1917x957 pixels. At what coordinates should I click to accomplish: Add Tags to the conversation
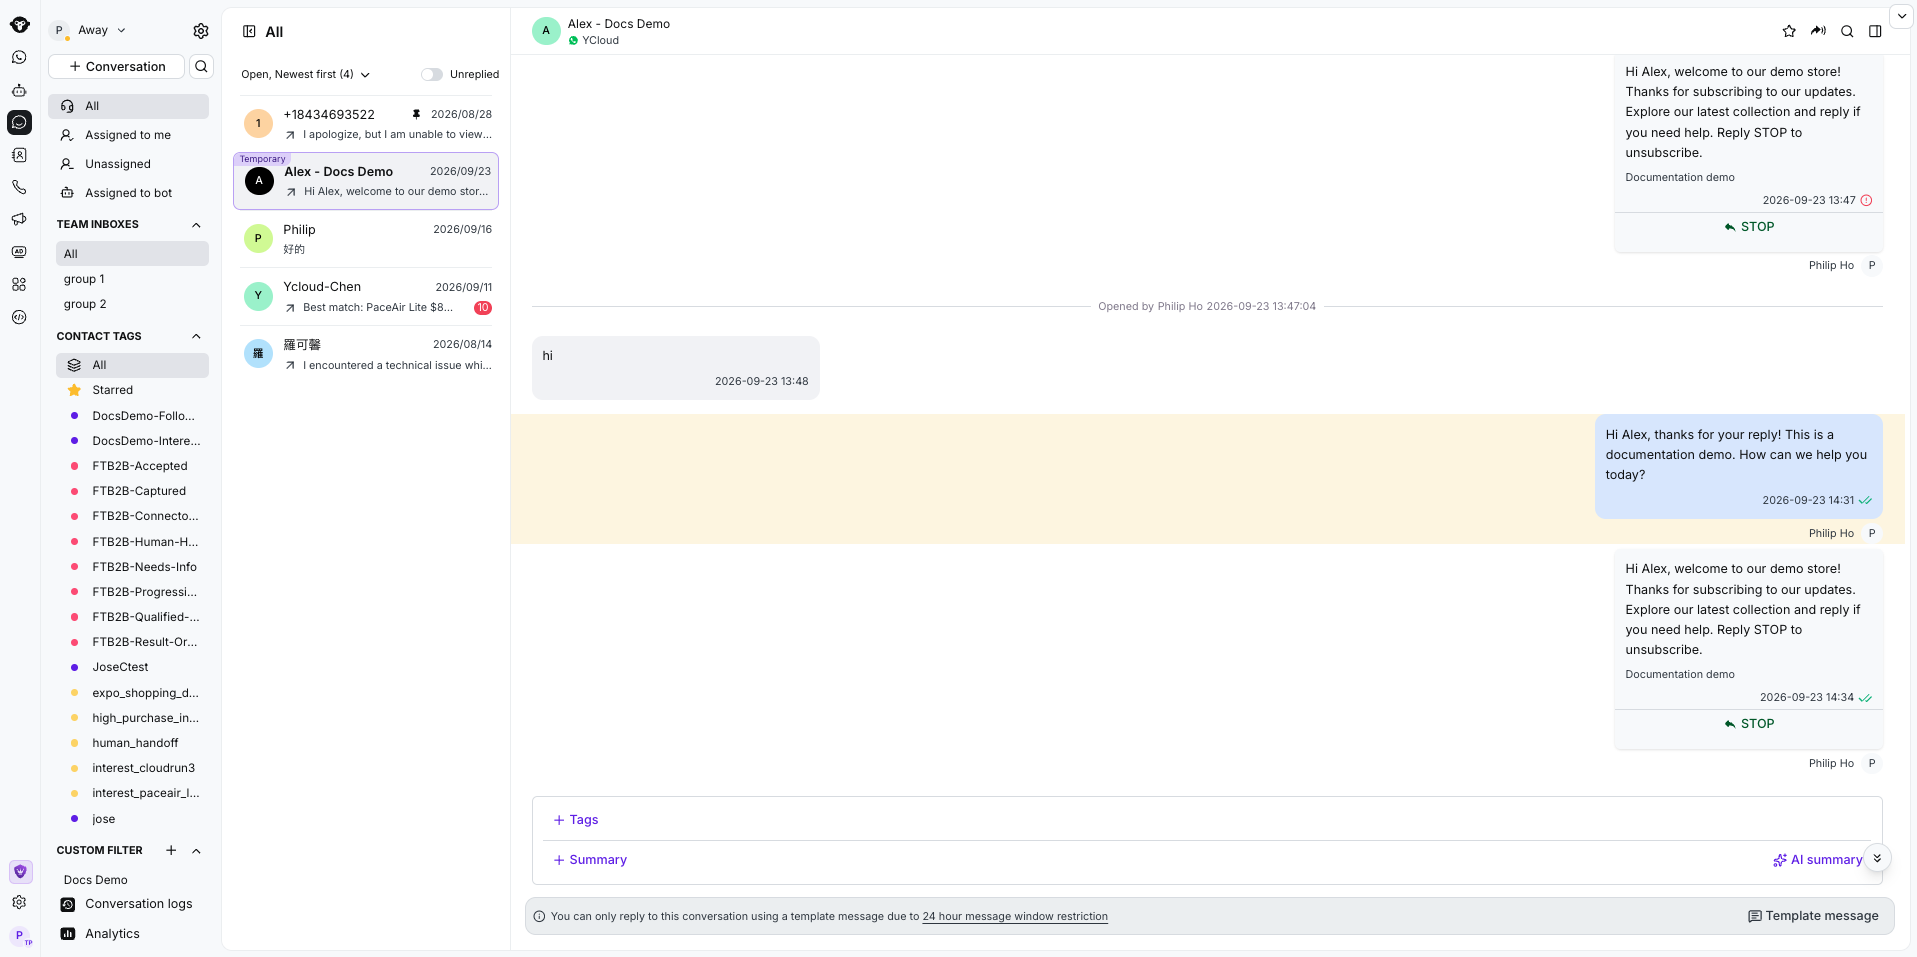click(576, 820)
